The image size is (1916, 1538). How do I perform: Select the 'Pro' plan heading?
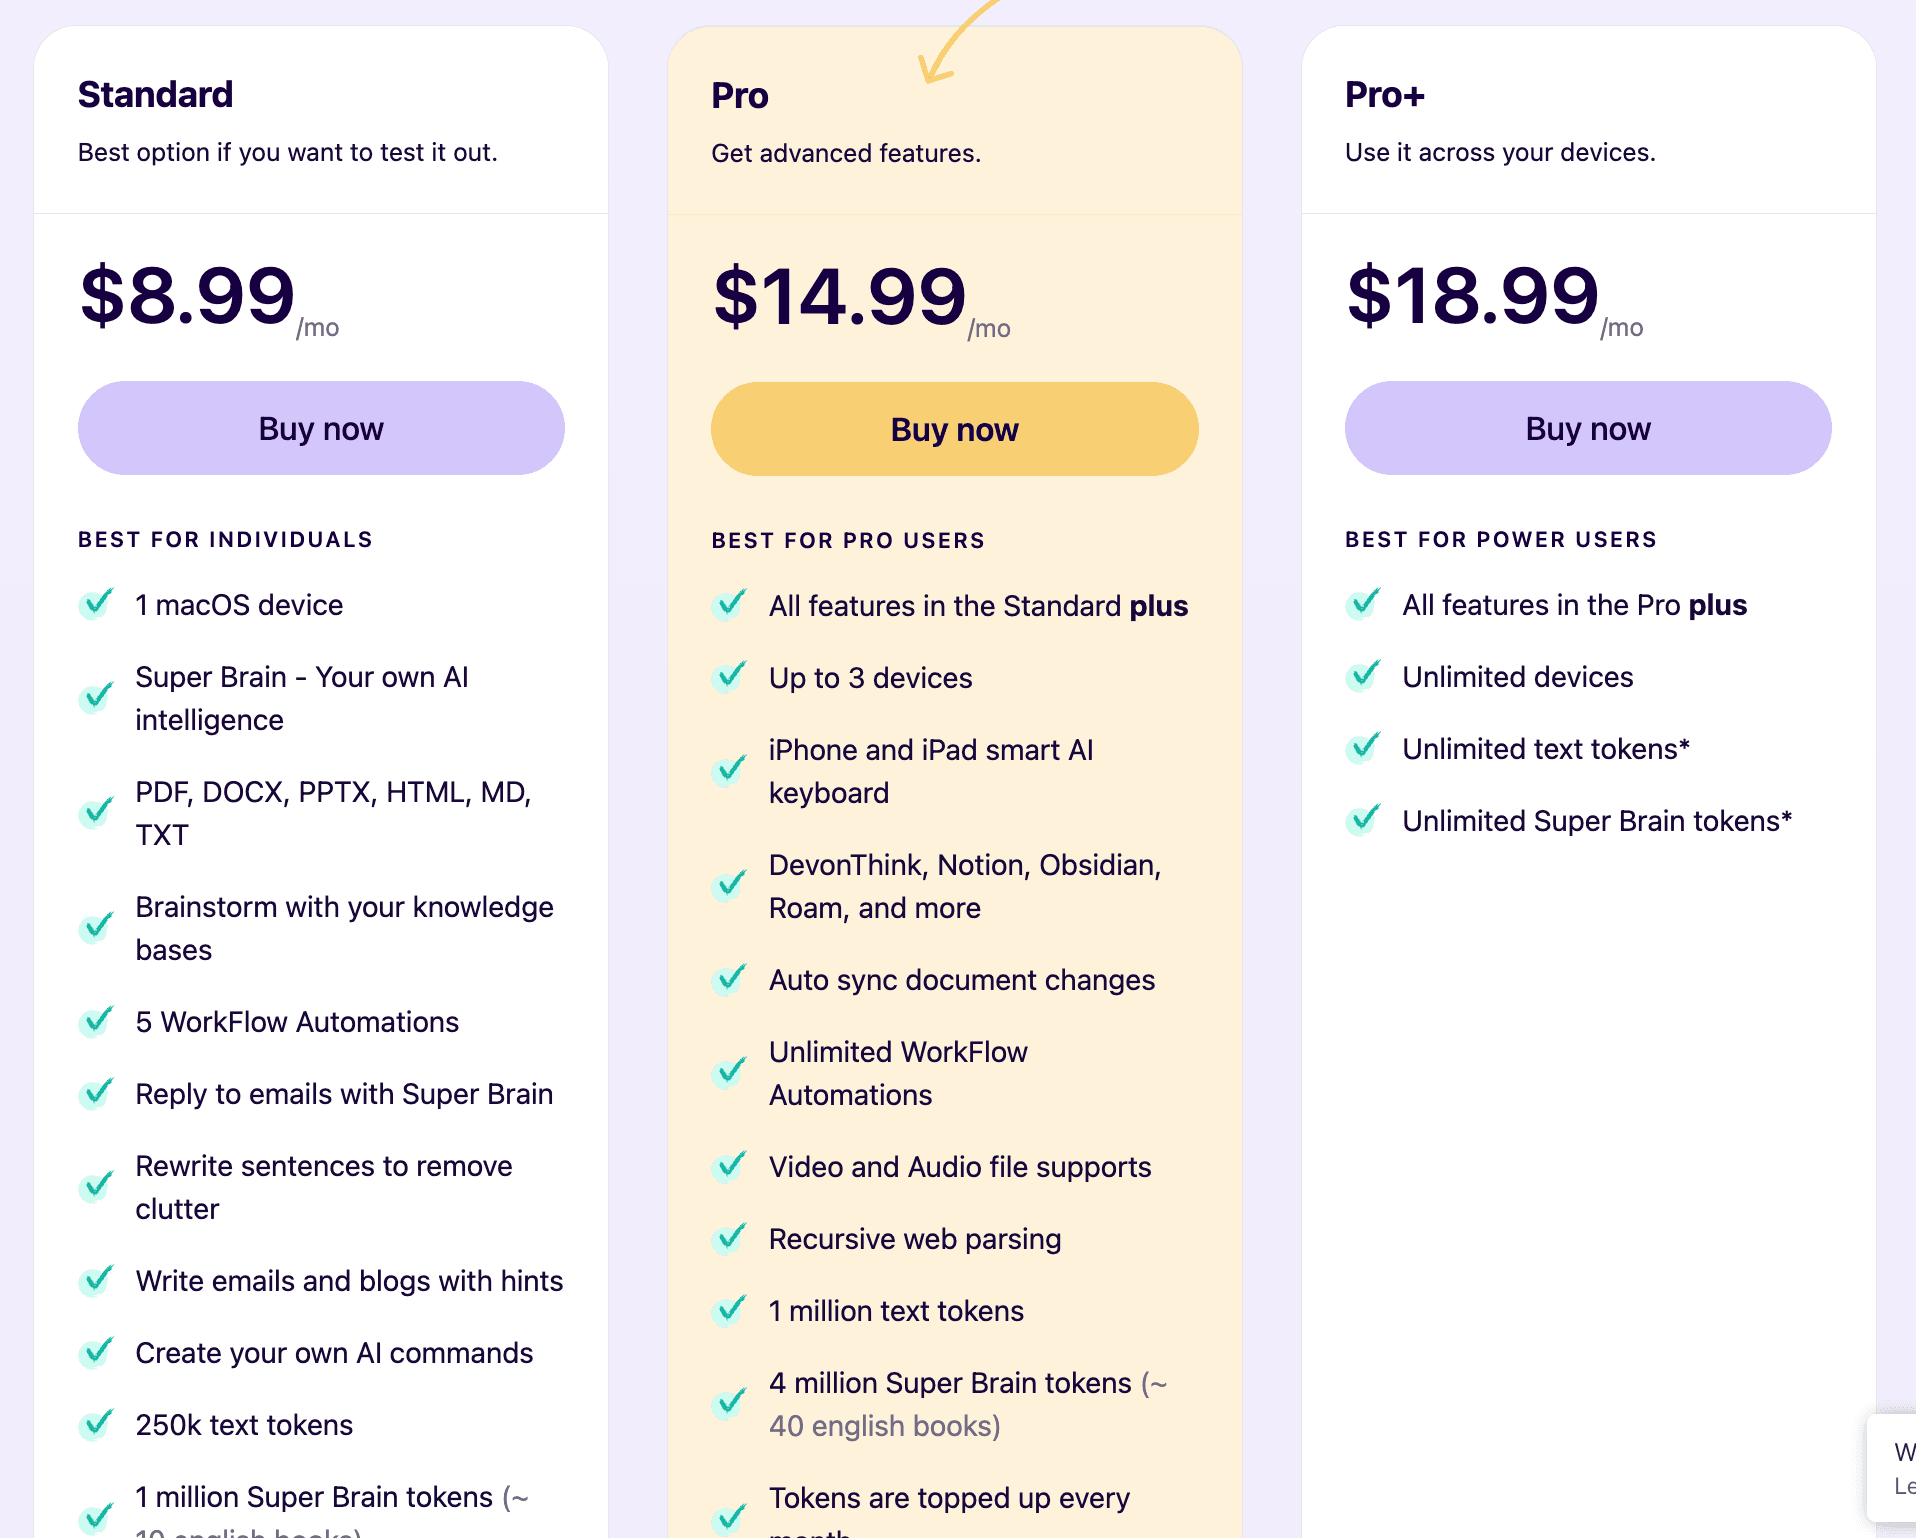pos(739,95)
